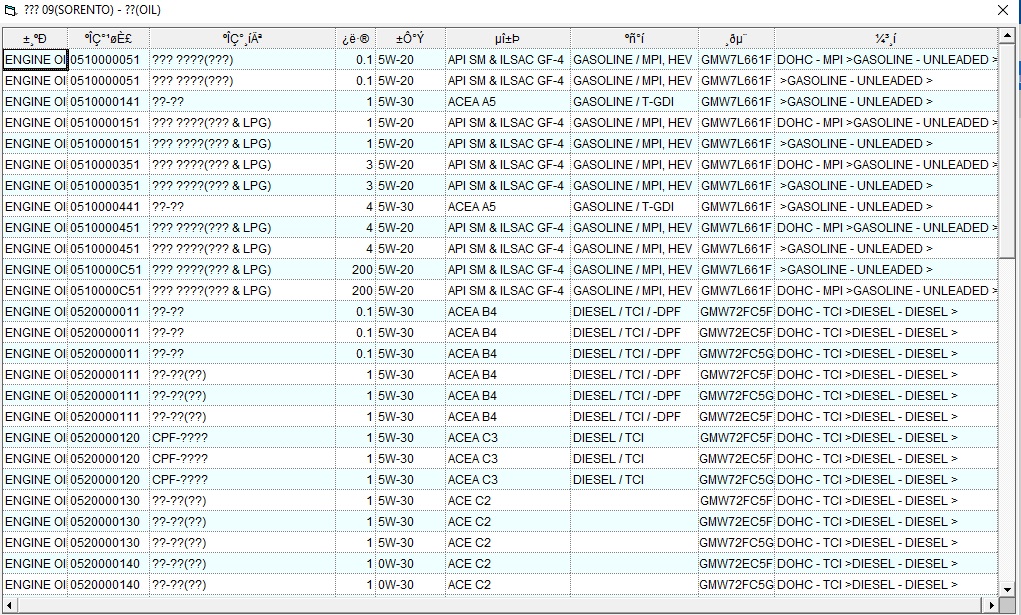Click header above the GMW7L661F code column

pos(736,39)
